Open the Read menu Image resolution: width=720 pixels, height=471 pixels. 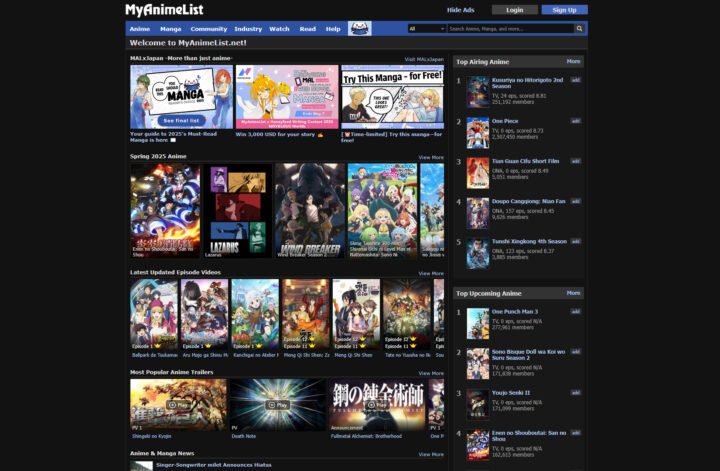tap(308, 28)
